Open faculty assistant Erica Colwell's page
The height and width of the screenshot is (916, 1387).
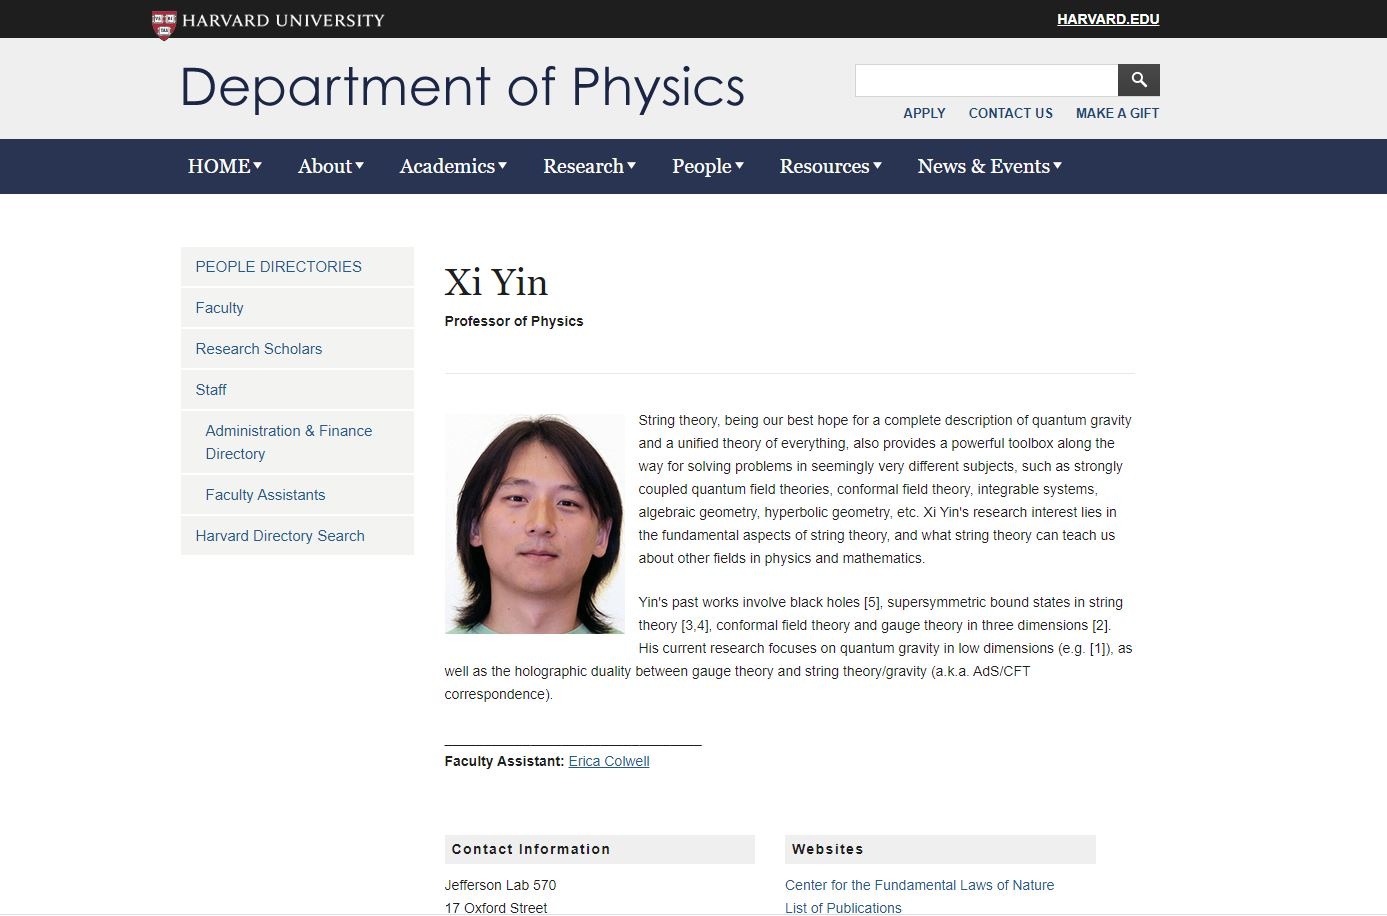coord(608,761)
